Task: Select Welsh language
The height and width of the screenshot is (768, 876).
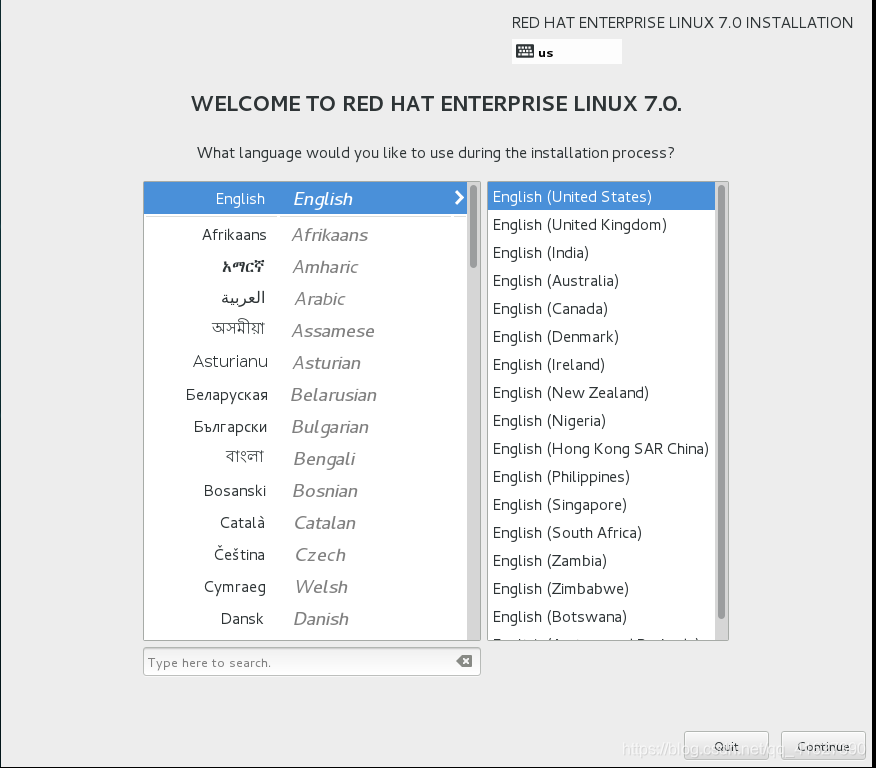Action: point(305,587)
